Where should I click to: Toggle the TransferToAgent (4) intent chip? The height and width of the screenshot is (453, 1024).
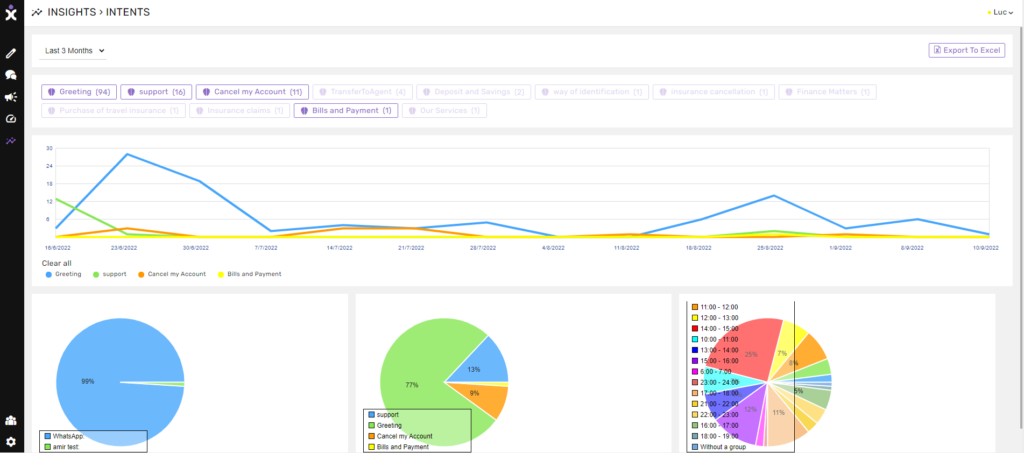click(362, 92)
